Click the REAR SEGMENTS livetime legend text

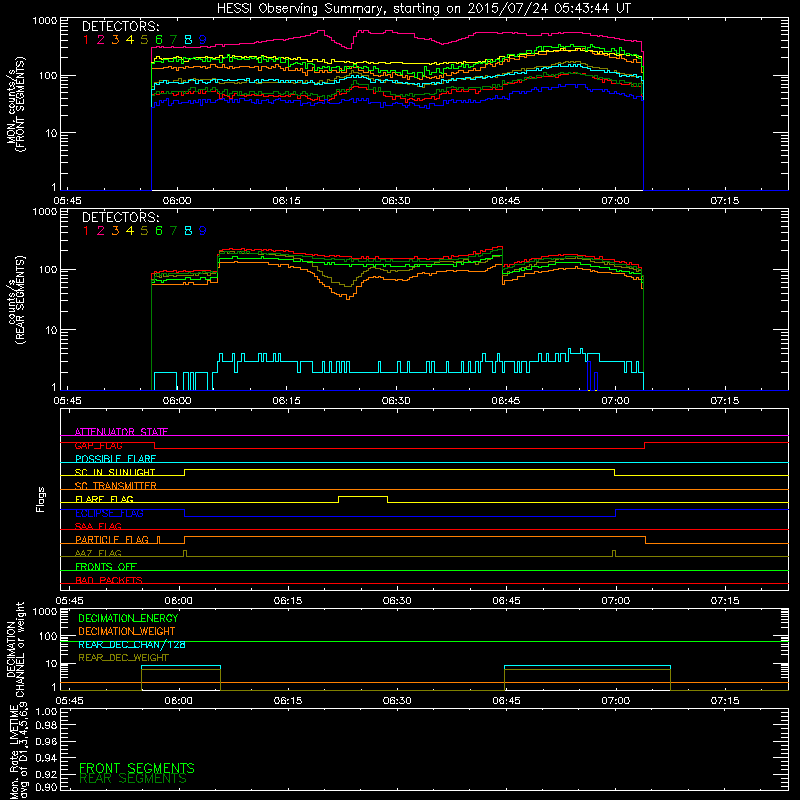pyautogui.click(x=133, y=779)
